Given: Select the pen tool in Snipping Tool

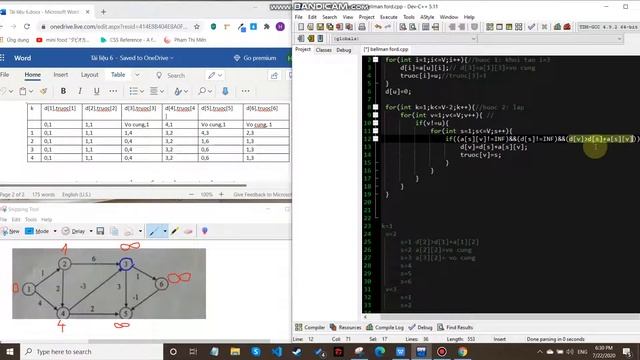Looking at the screenshot, I should 153,231.
